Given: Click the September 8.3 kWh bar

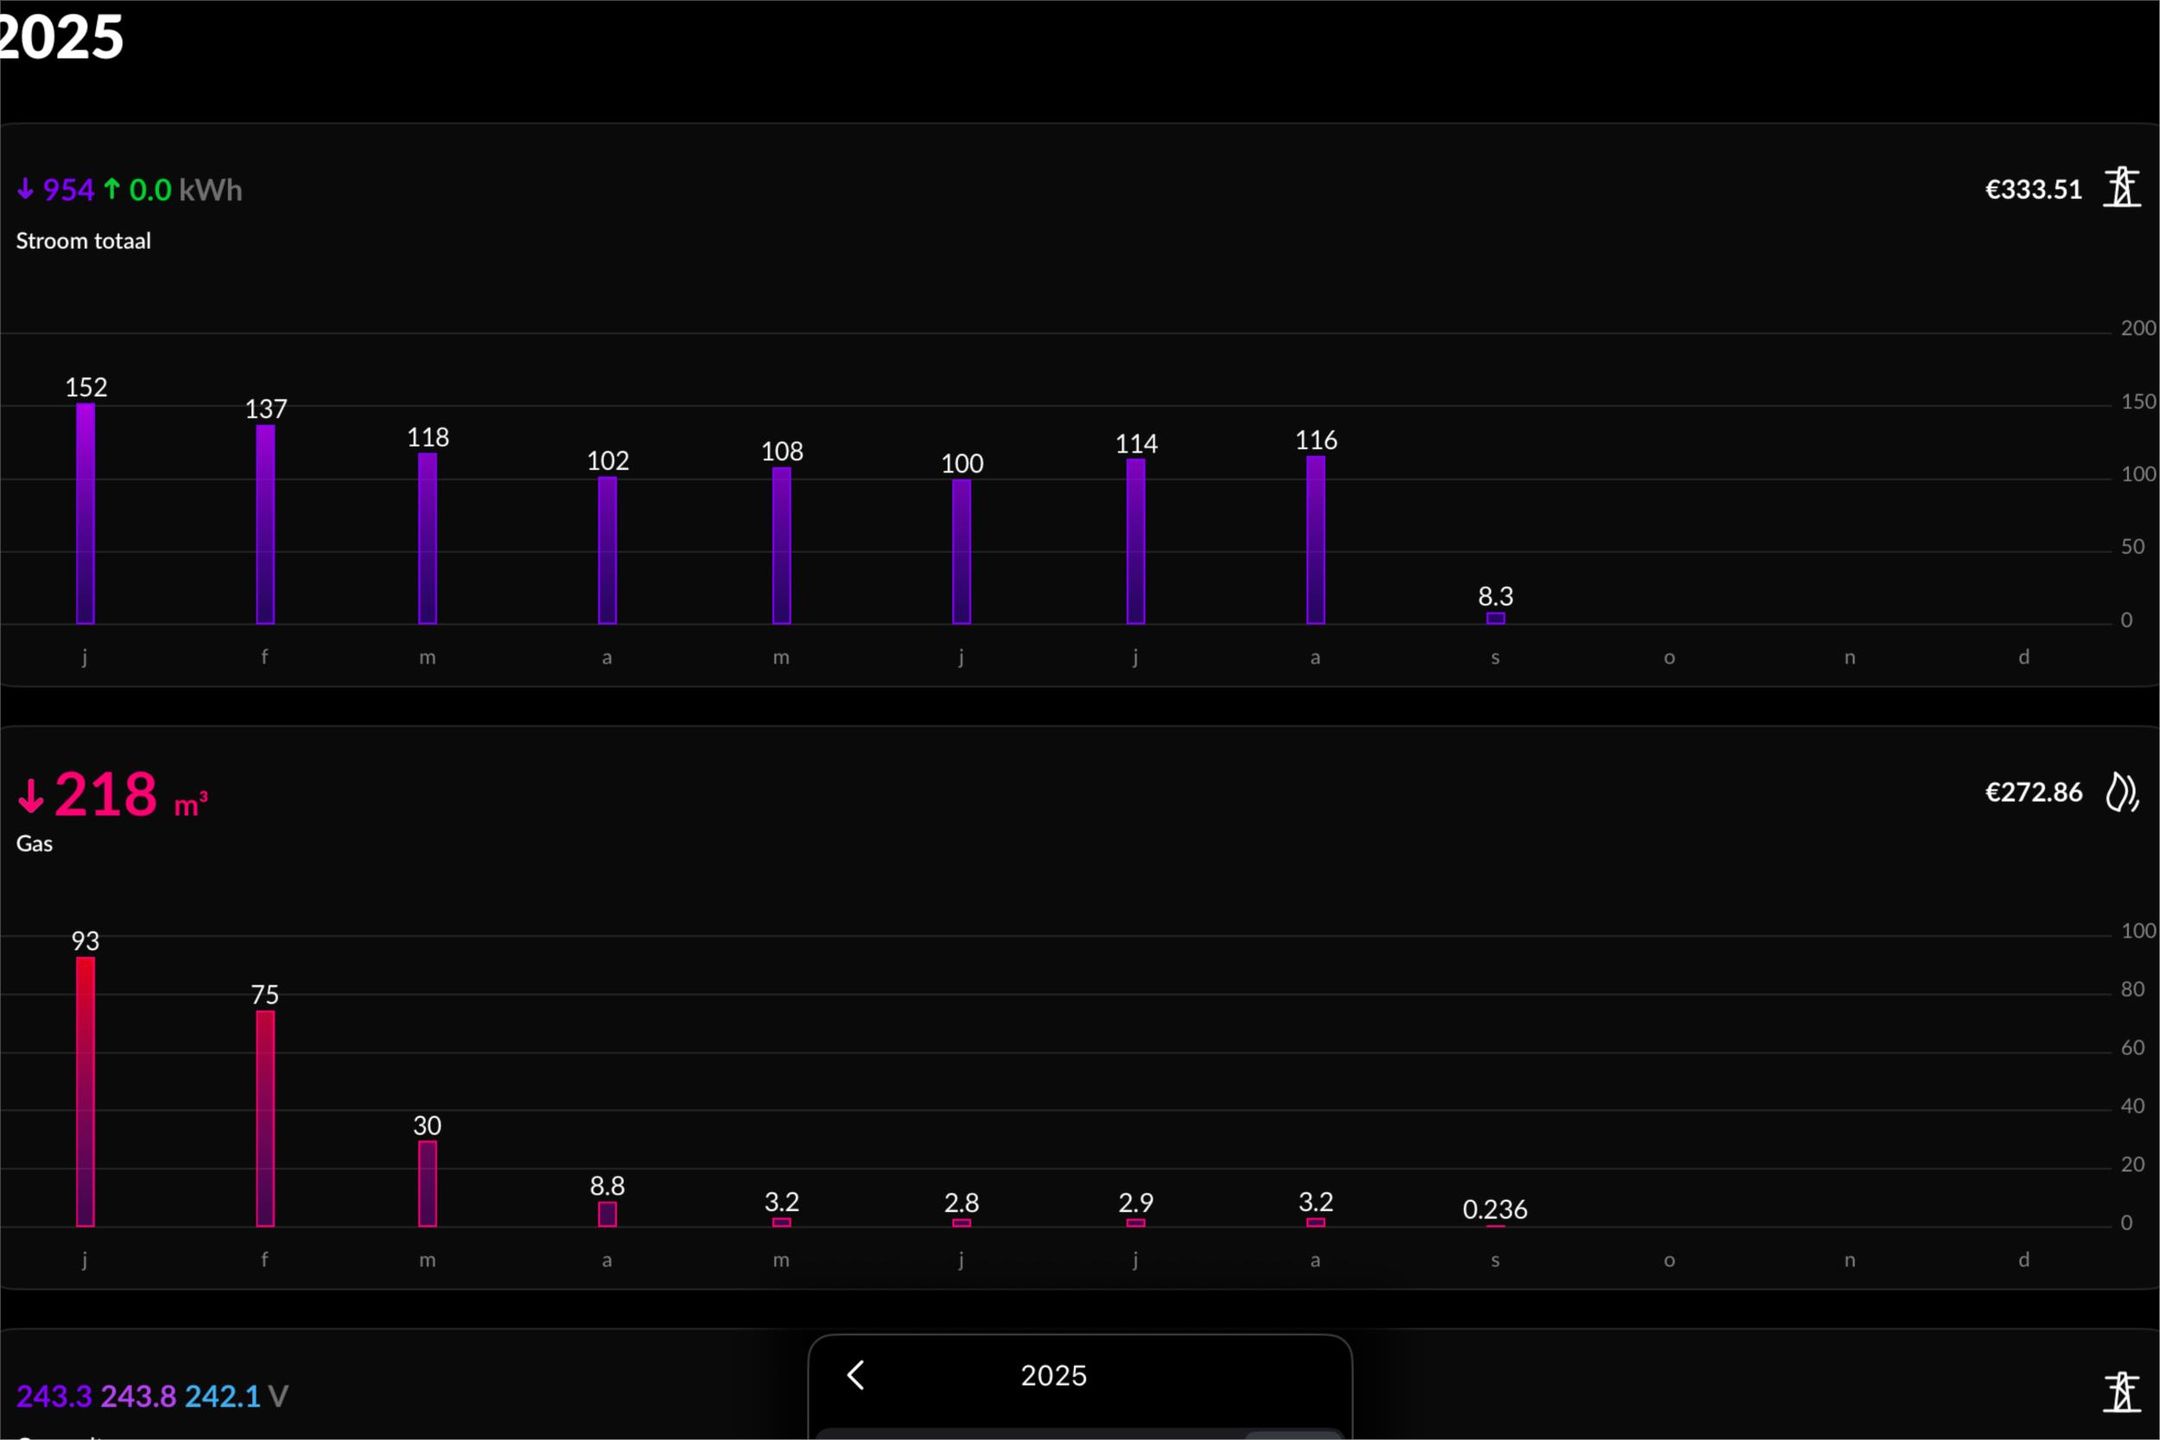Looking at the screenshot, I should (x=1495, y=618).
